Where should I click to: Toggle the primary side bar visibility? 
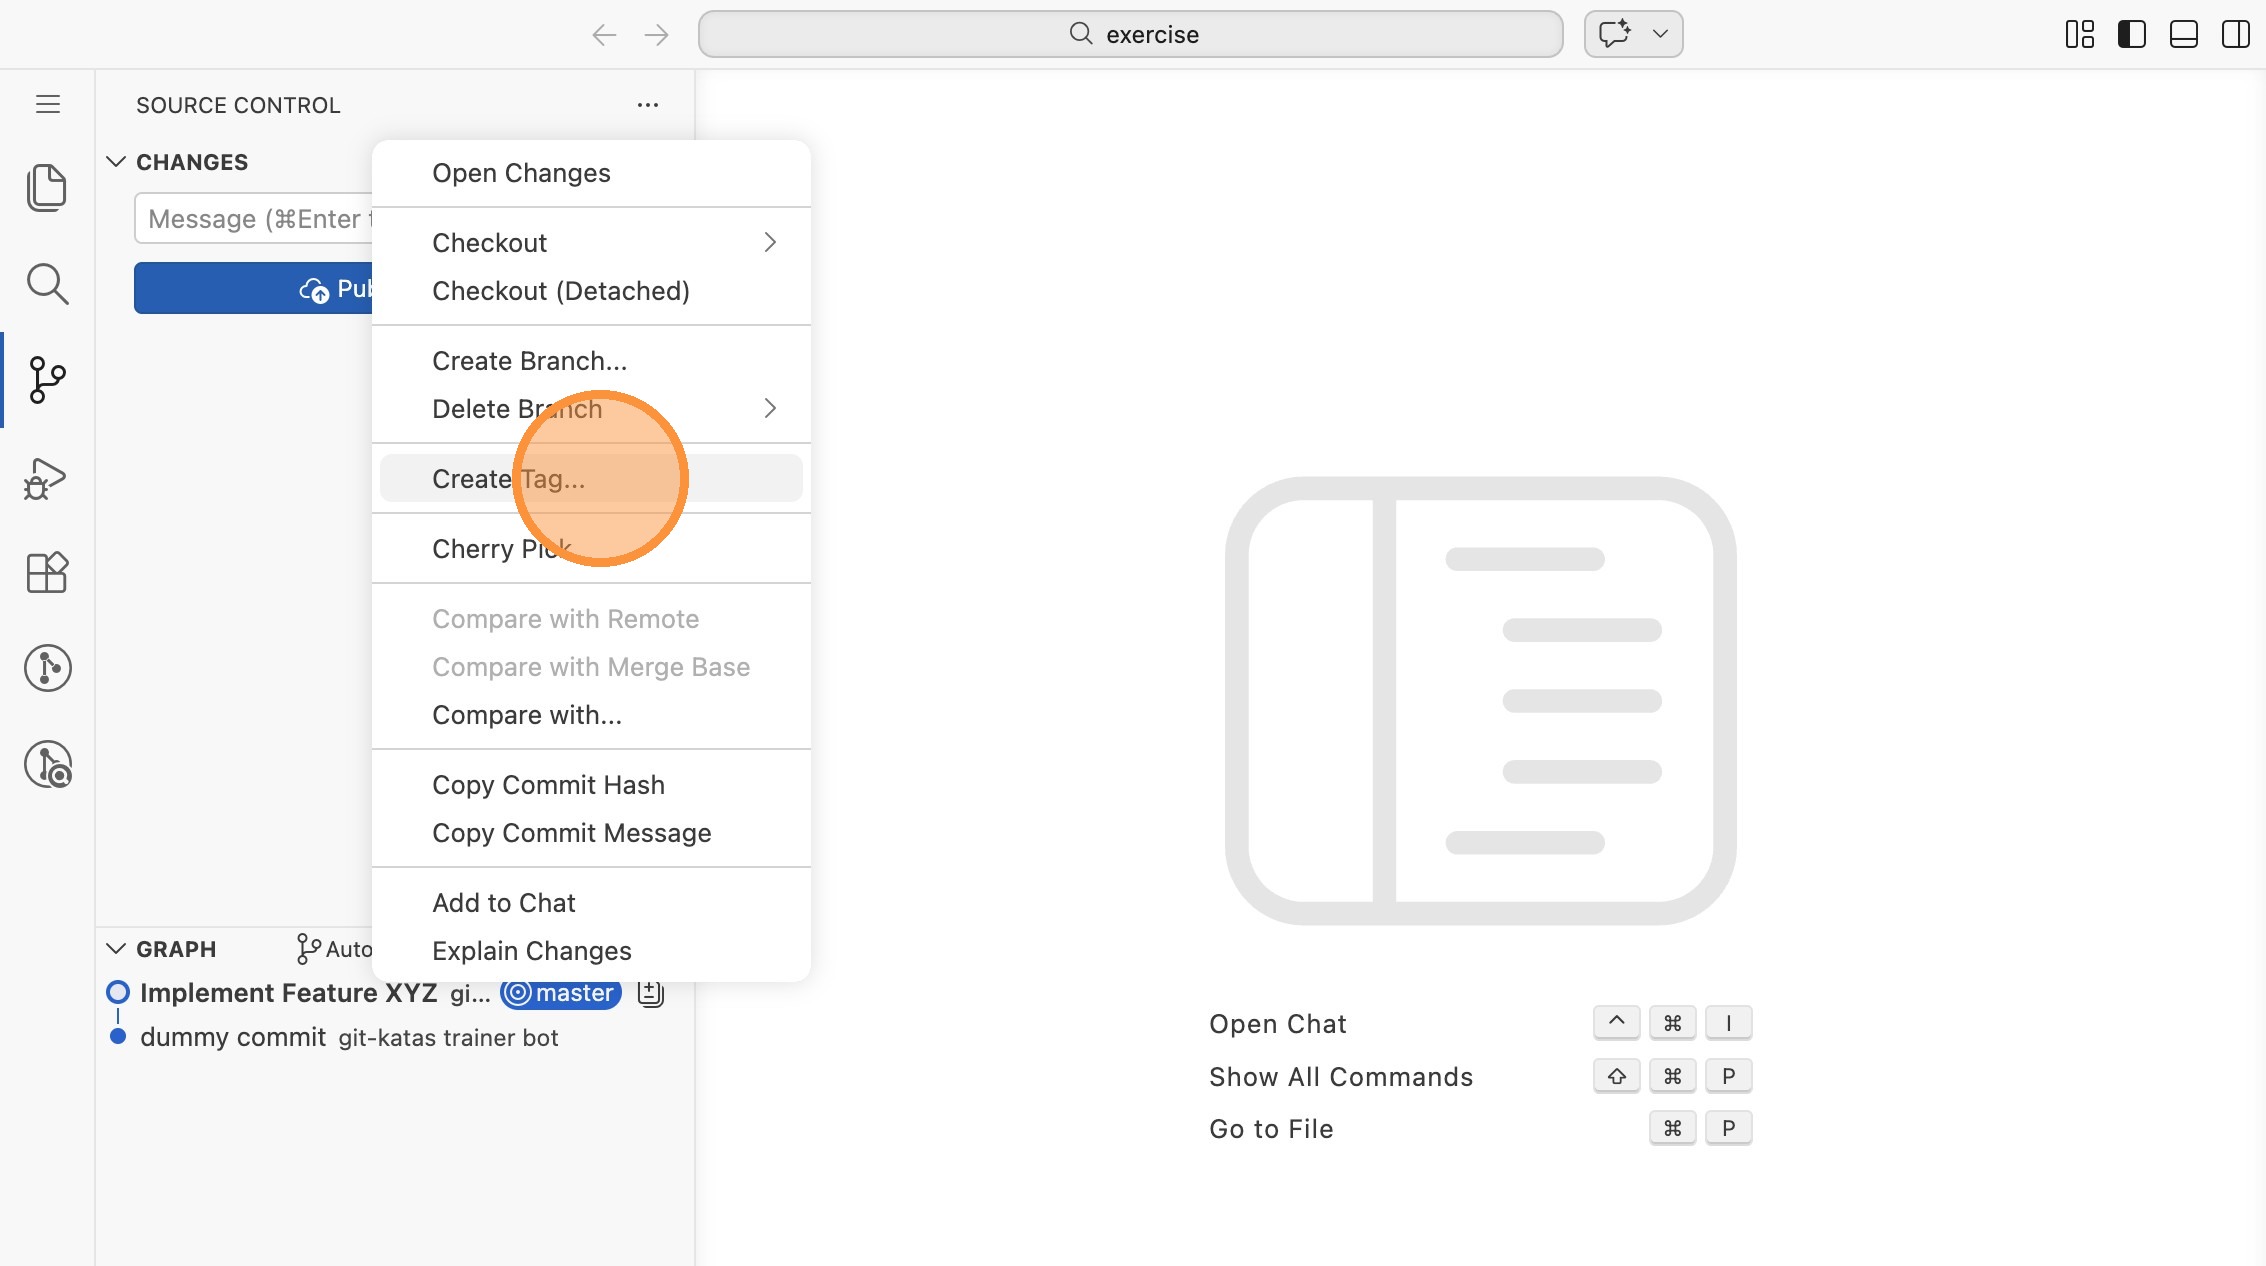coord(2131,35)
